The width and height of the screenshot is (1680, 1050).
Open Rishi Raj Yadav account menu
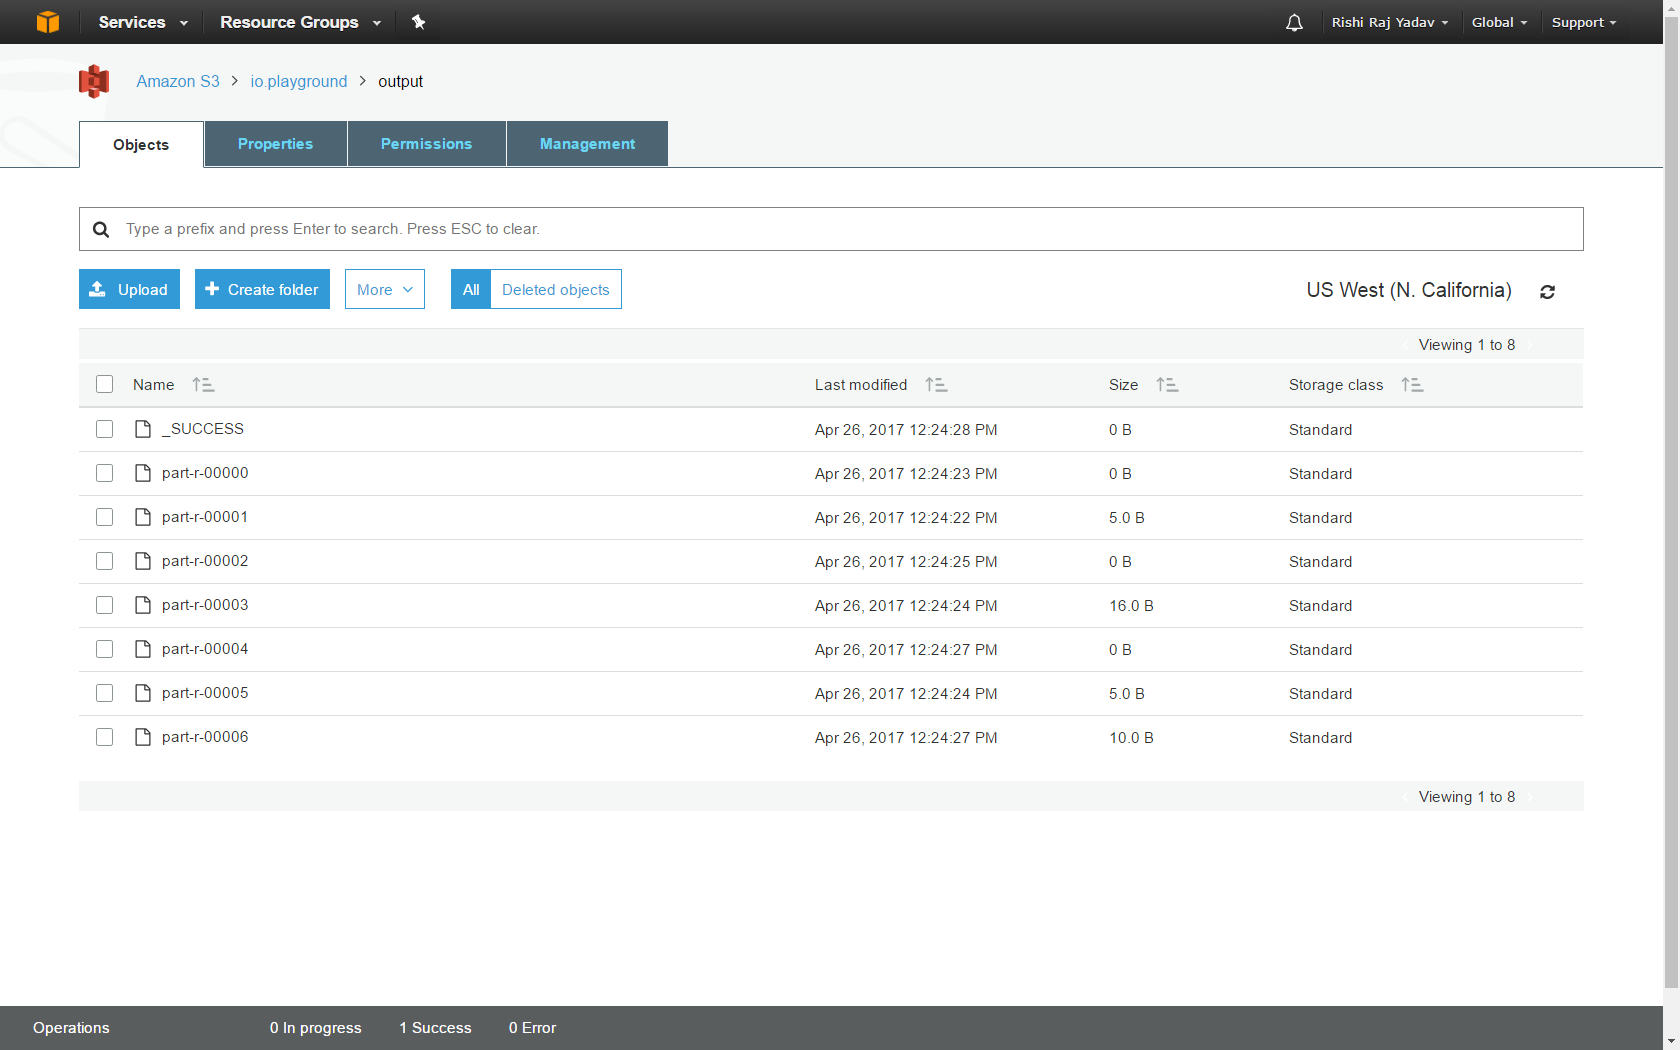(x=1390, y=22)
